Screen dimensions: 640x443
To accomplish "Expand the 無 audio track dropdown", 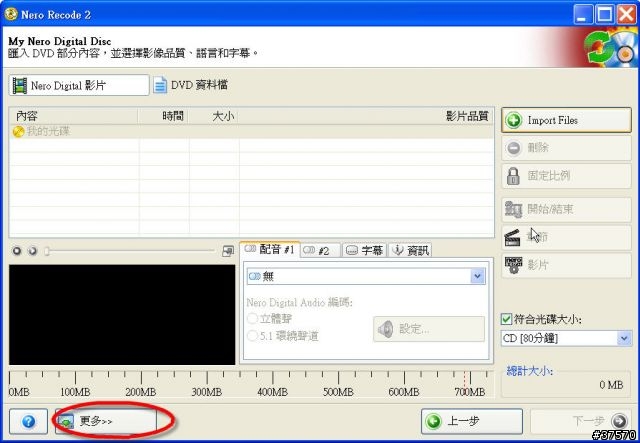I will [x=478, y=276].
